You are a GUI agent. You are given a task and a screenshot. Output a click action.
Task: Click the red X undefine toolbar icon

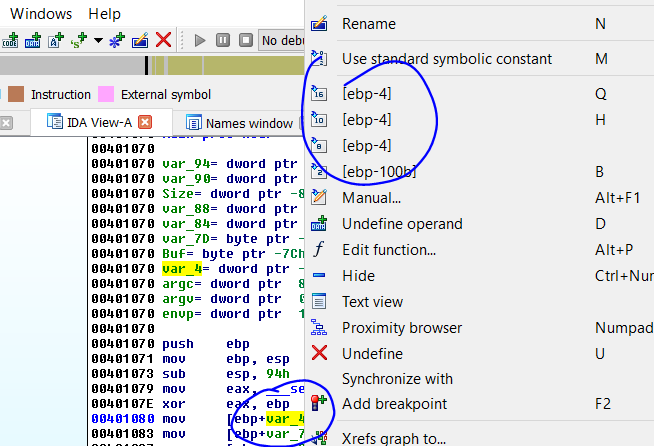coord(163,40)
